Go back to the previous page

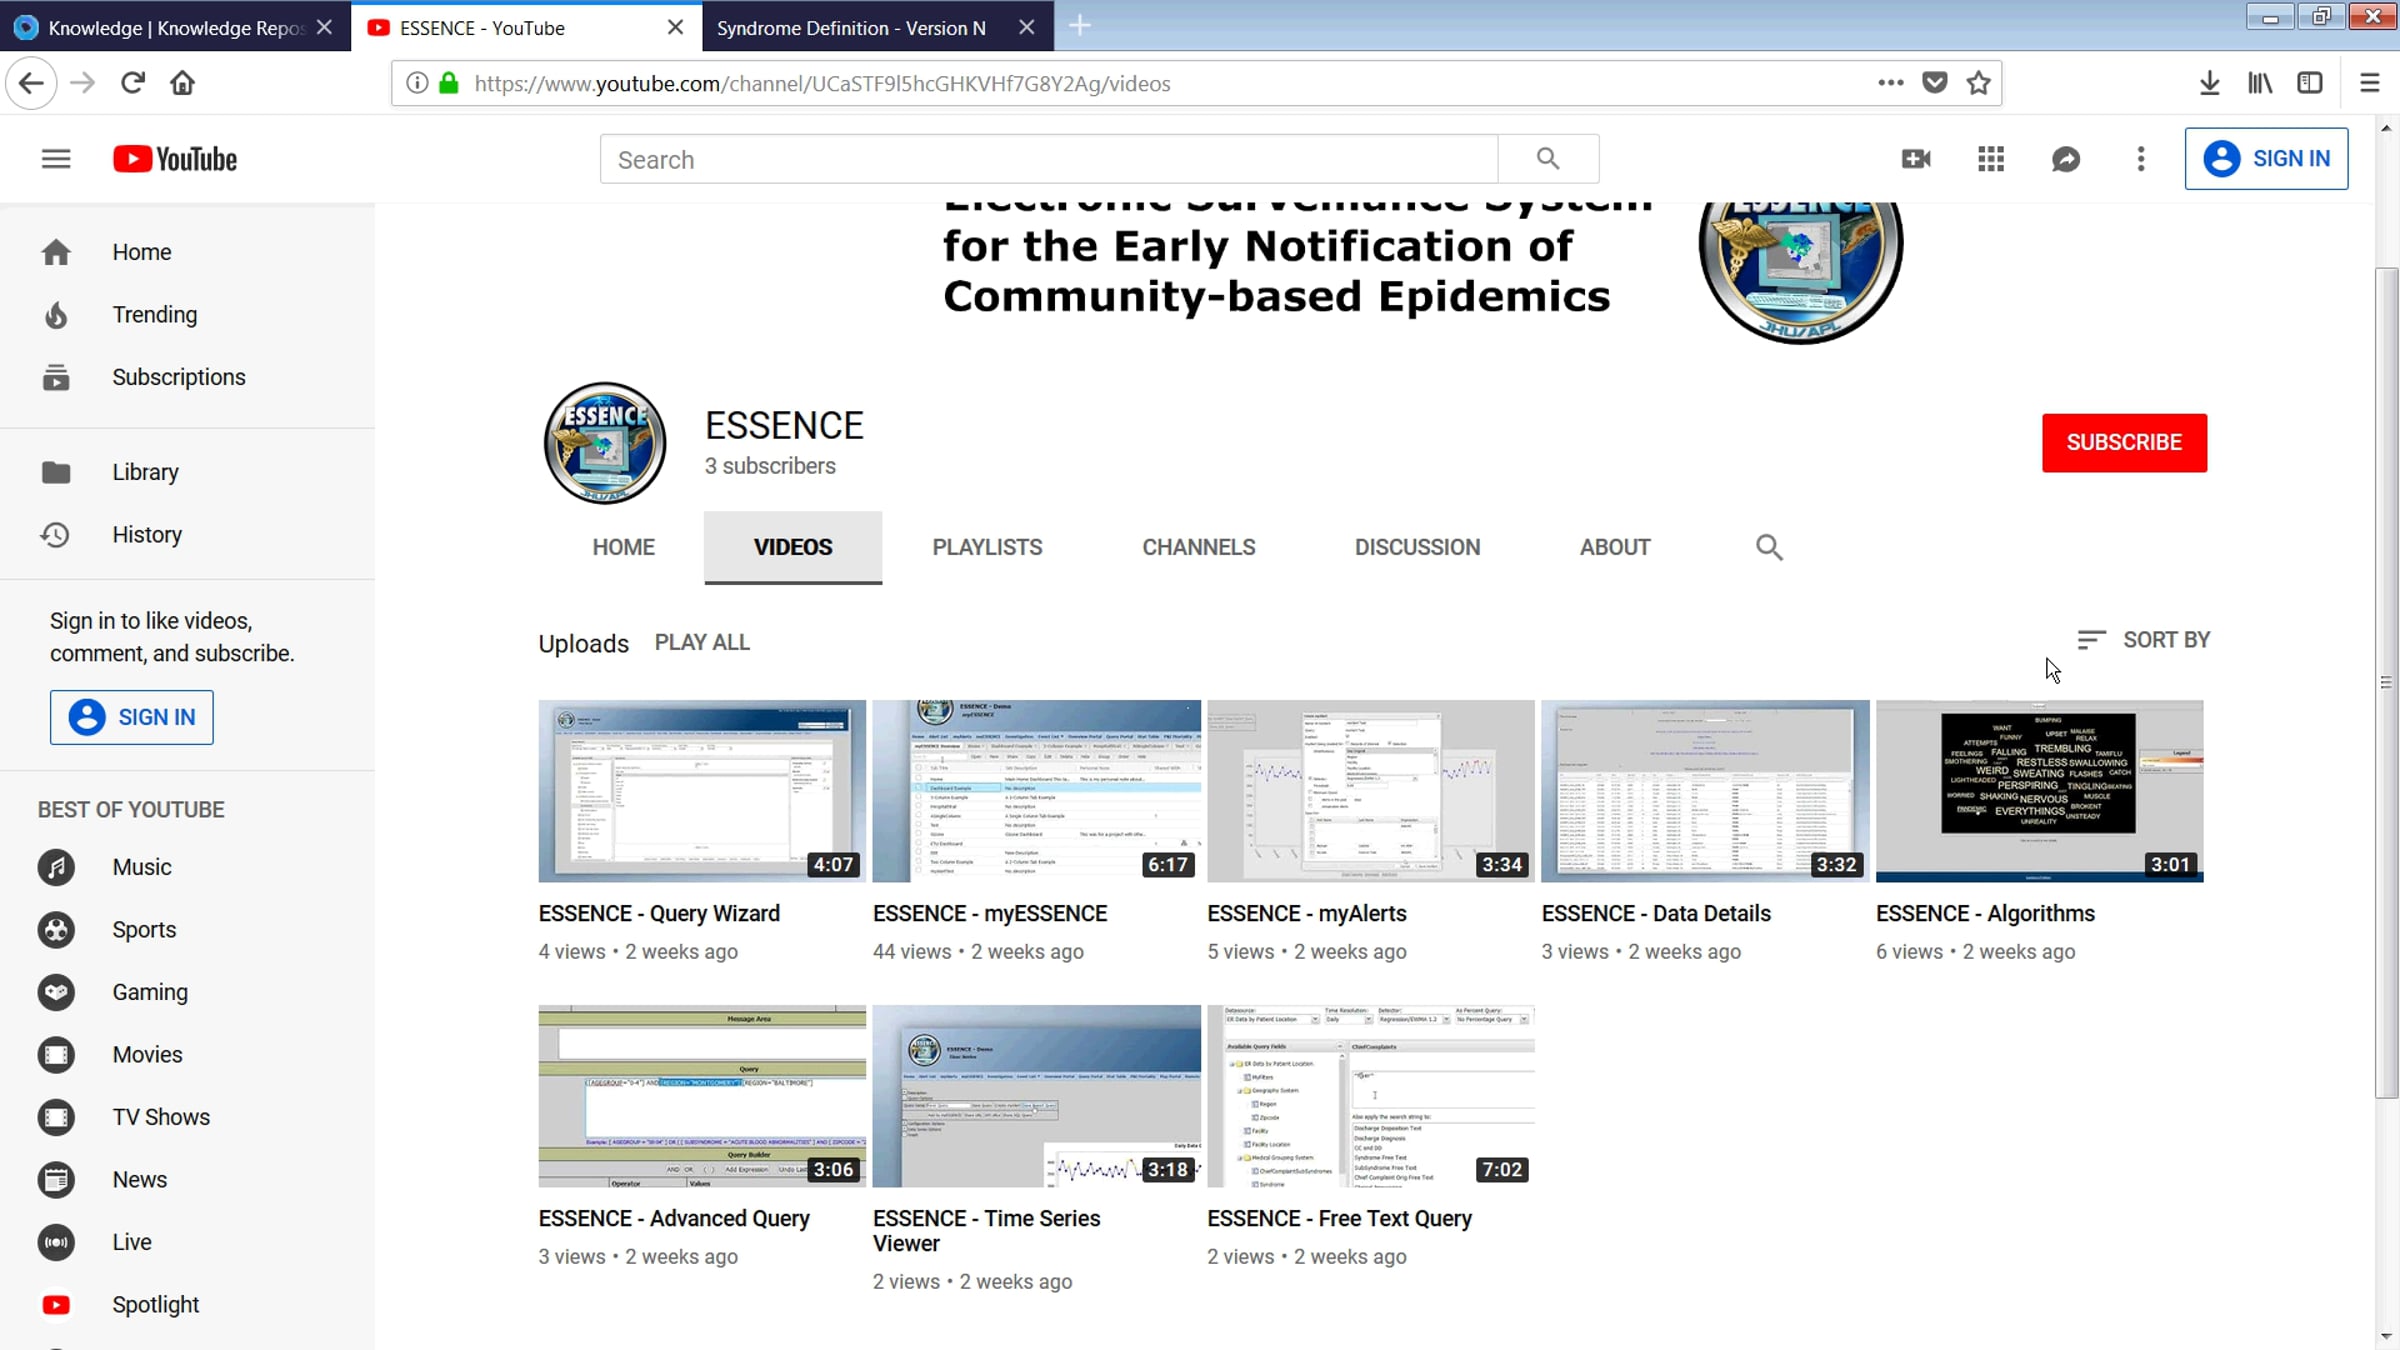[x=31, y=83]
